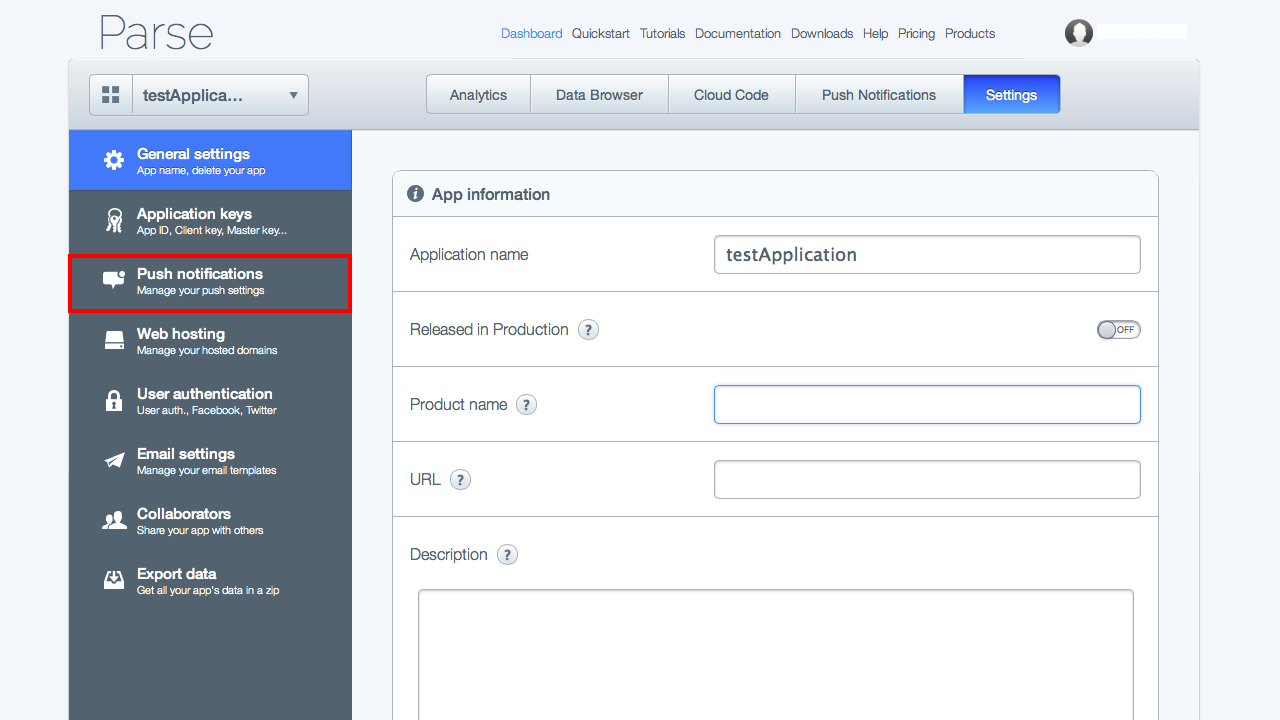Click the Email settings paper plane icon
The image size is (1280, 720).
click(114, 460)
